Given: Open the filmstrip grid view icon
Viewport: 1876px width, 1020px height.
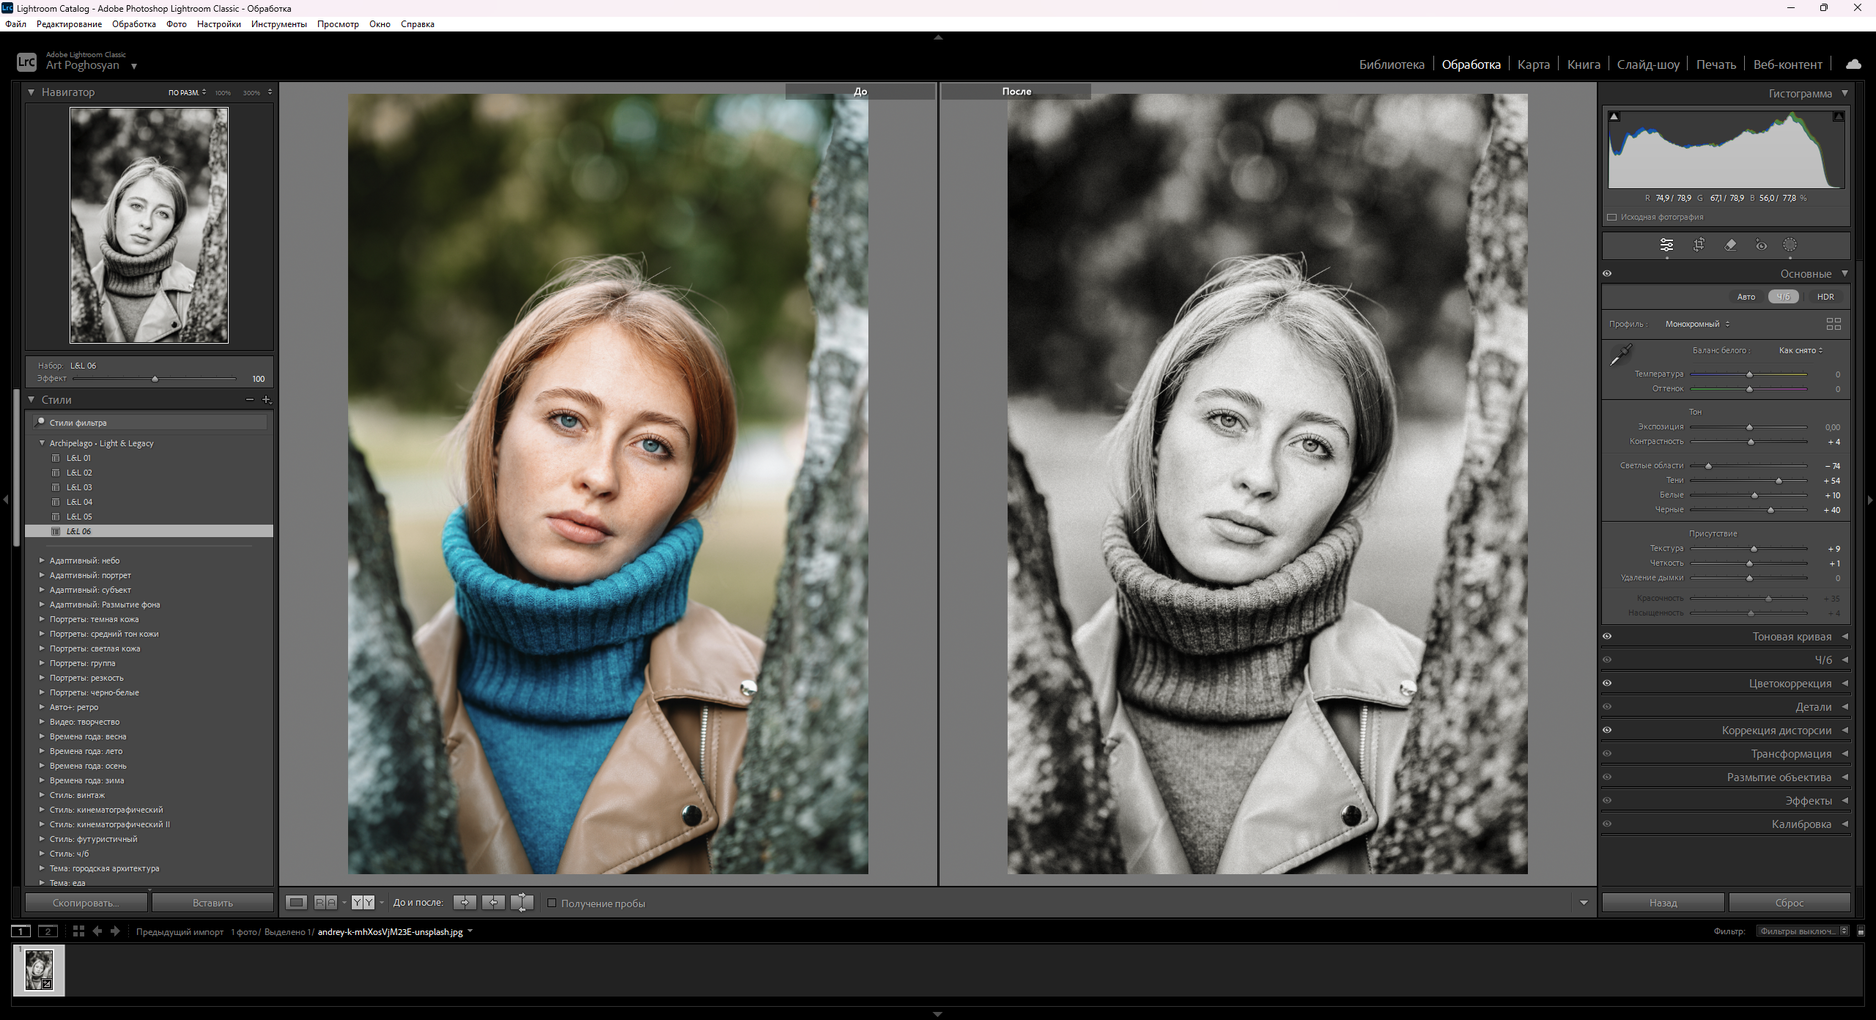Looking at the screenshot, I should tap(78, 931).
